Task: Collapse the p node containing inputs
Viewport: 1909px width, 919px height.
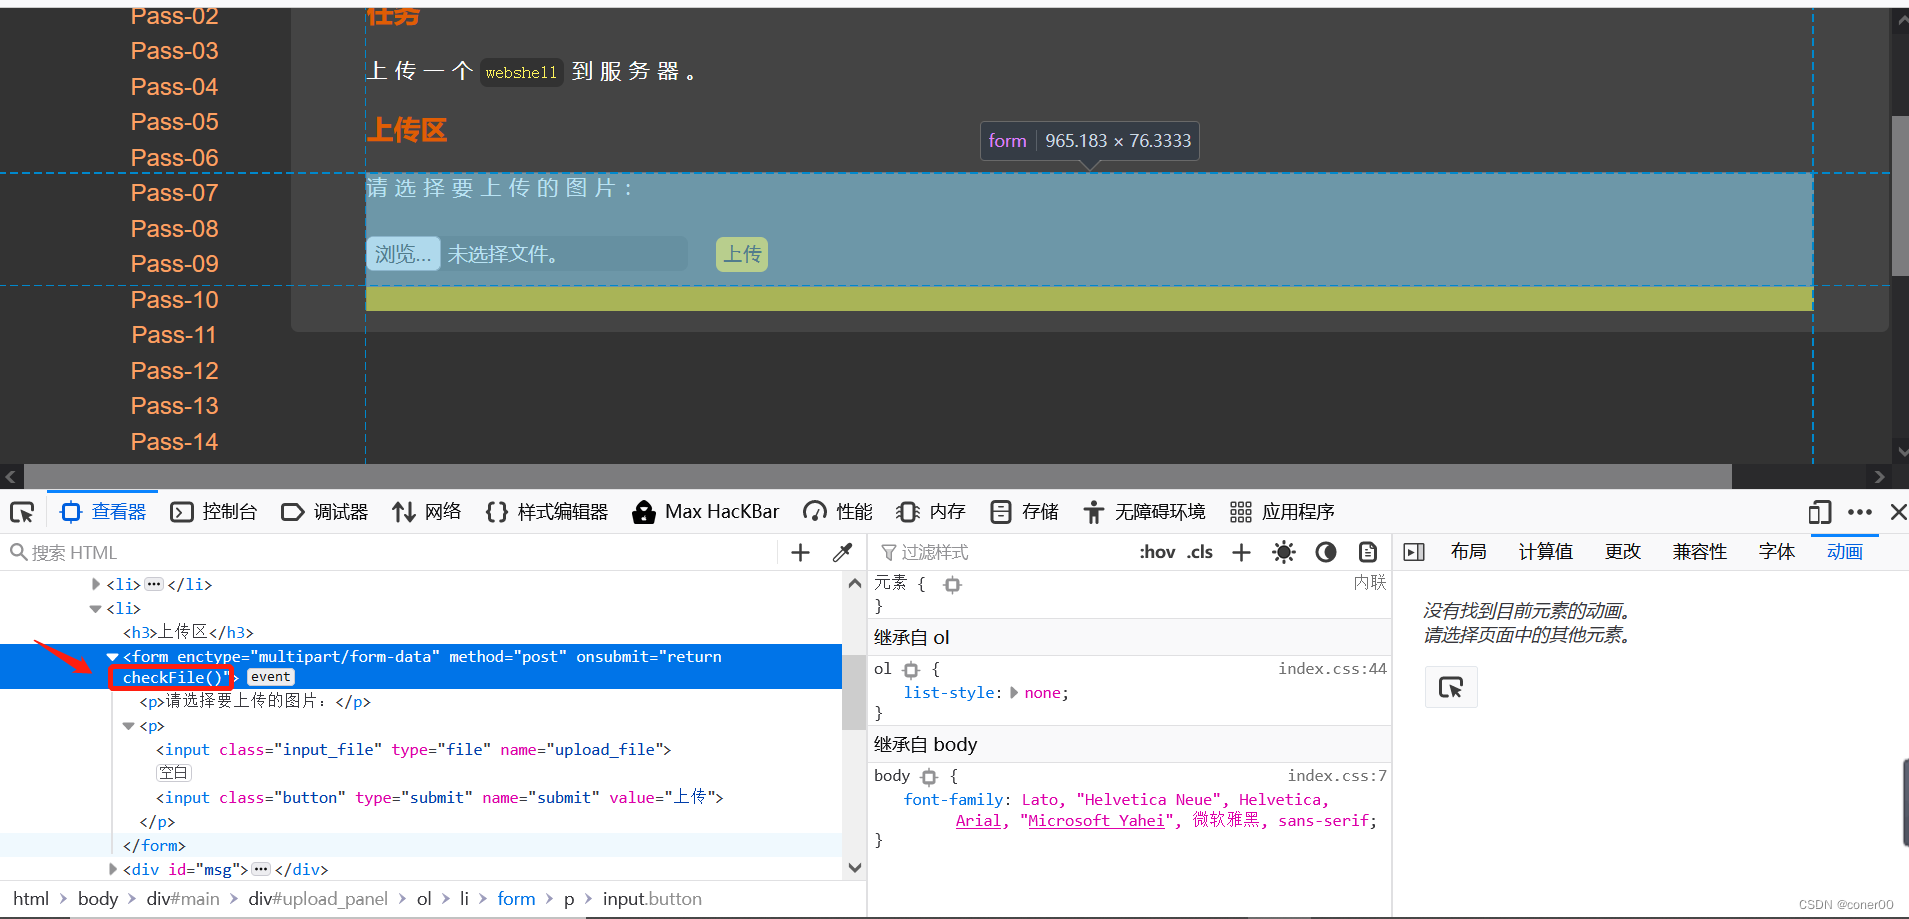Action: tap(129, 726)
